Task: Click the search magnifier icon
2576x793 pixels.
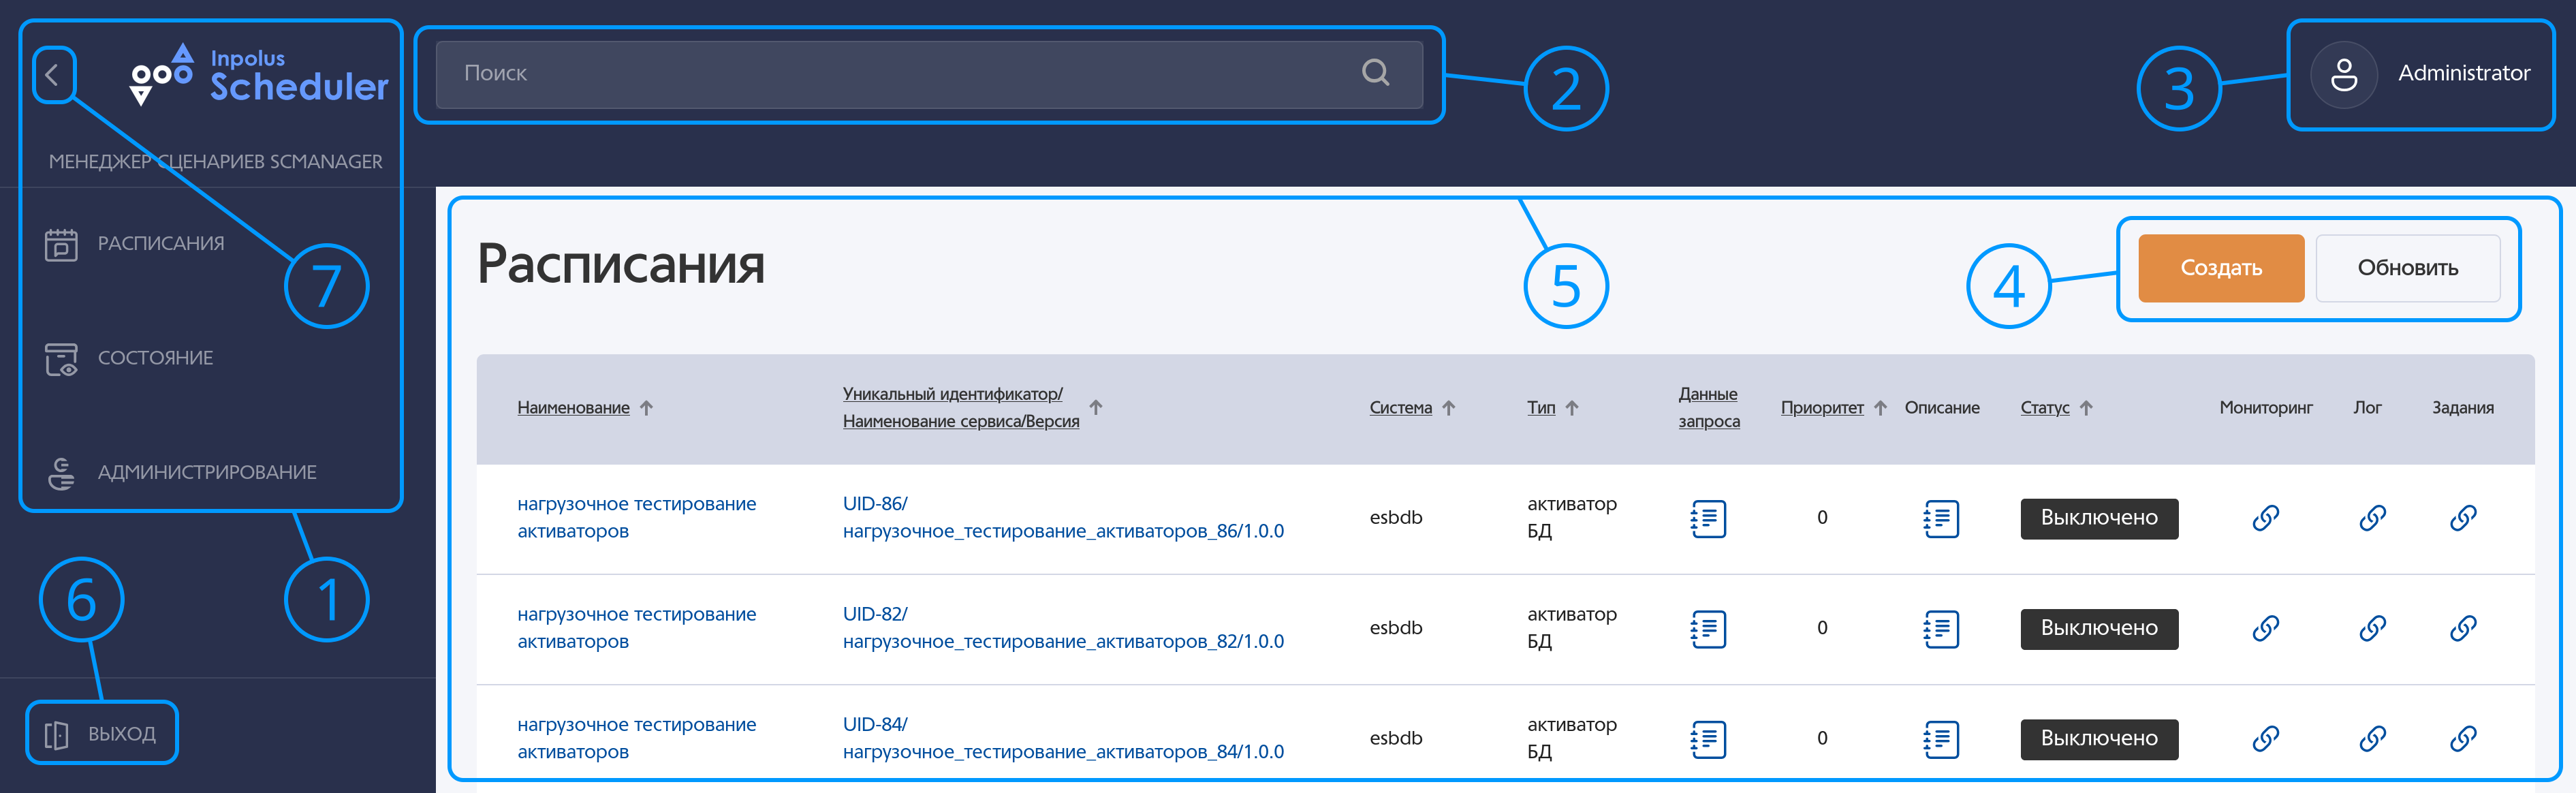Action: click(1375, 72)
